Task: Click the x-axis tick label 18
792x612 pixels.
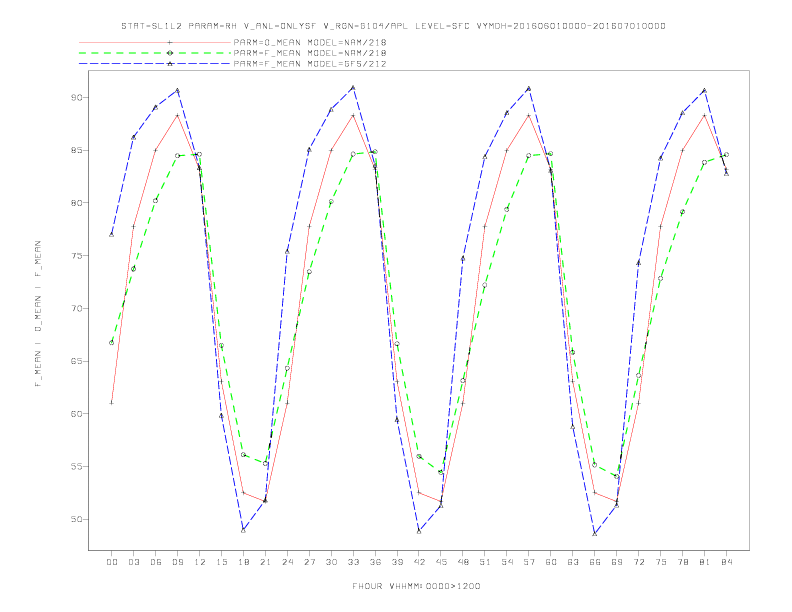Action: pos(243,562)
